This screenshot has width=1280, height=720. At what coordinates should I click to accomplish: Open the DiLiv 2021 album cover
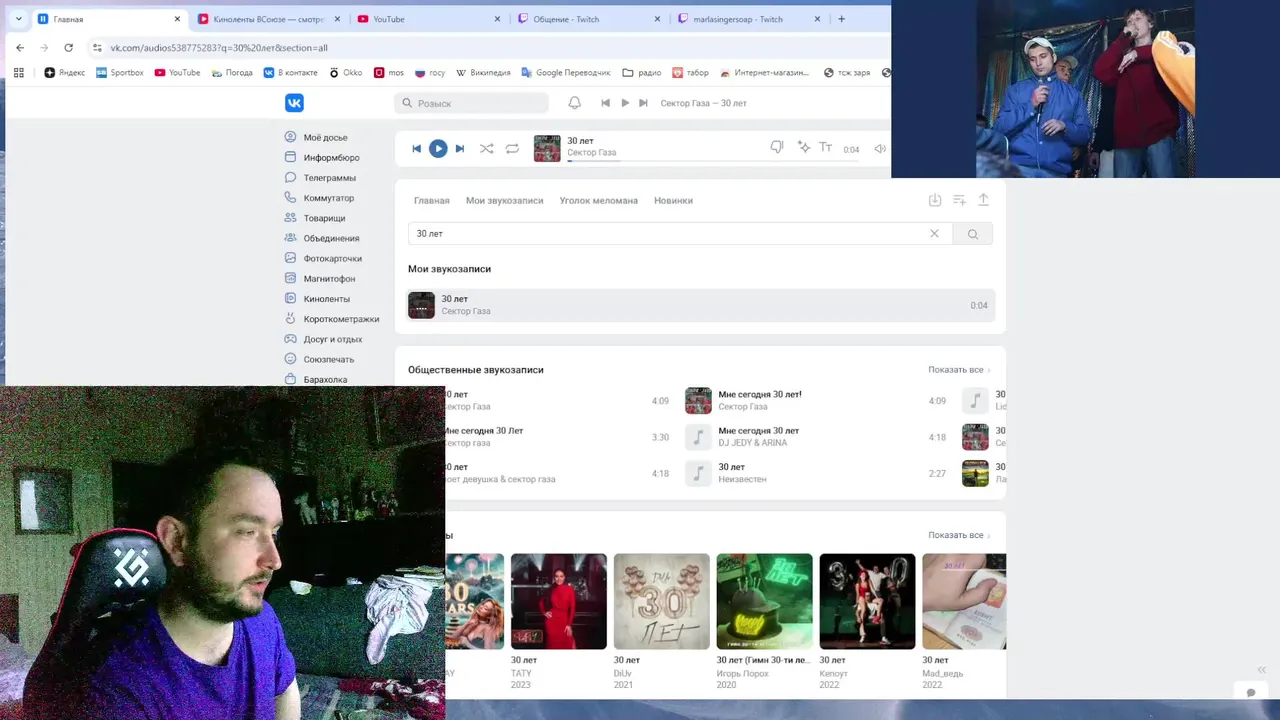point(662,601)
